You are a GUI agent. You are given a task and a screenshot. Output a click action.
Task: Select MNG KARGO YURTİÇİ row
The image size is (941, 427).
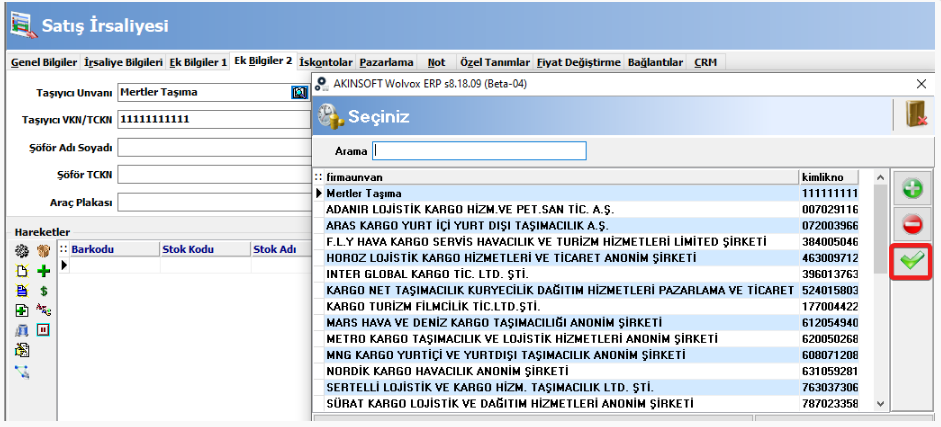coord(586,355)
